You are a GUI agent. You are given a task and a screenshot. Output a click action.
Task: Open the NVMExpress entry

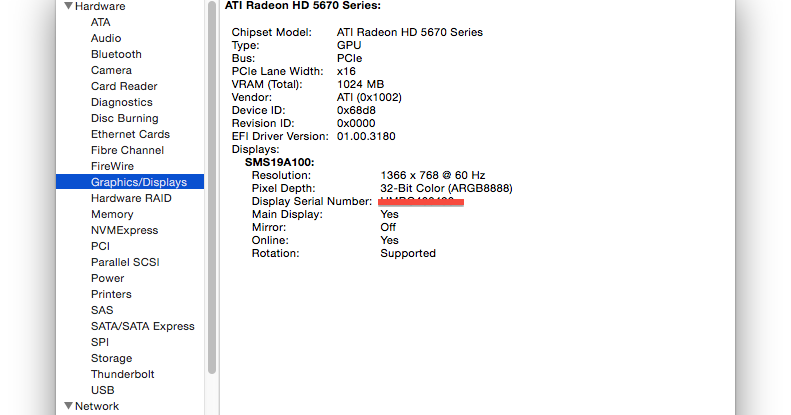[x=124, y=230]
